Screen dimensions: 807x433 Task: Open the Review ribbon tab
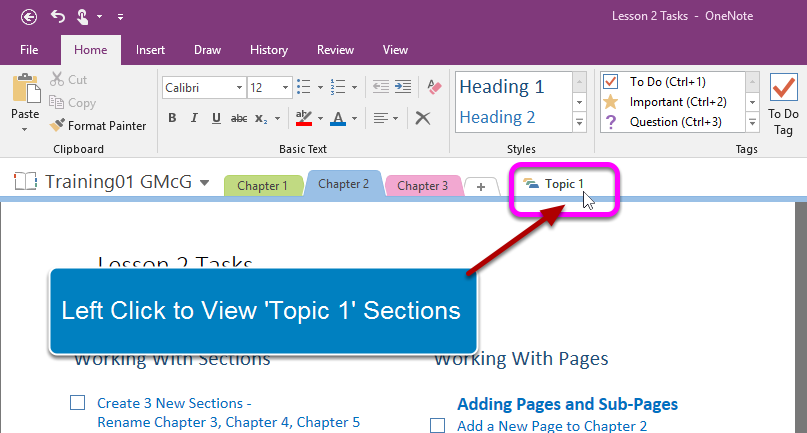point(335,50)
